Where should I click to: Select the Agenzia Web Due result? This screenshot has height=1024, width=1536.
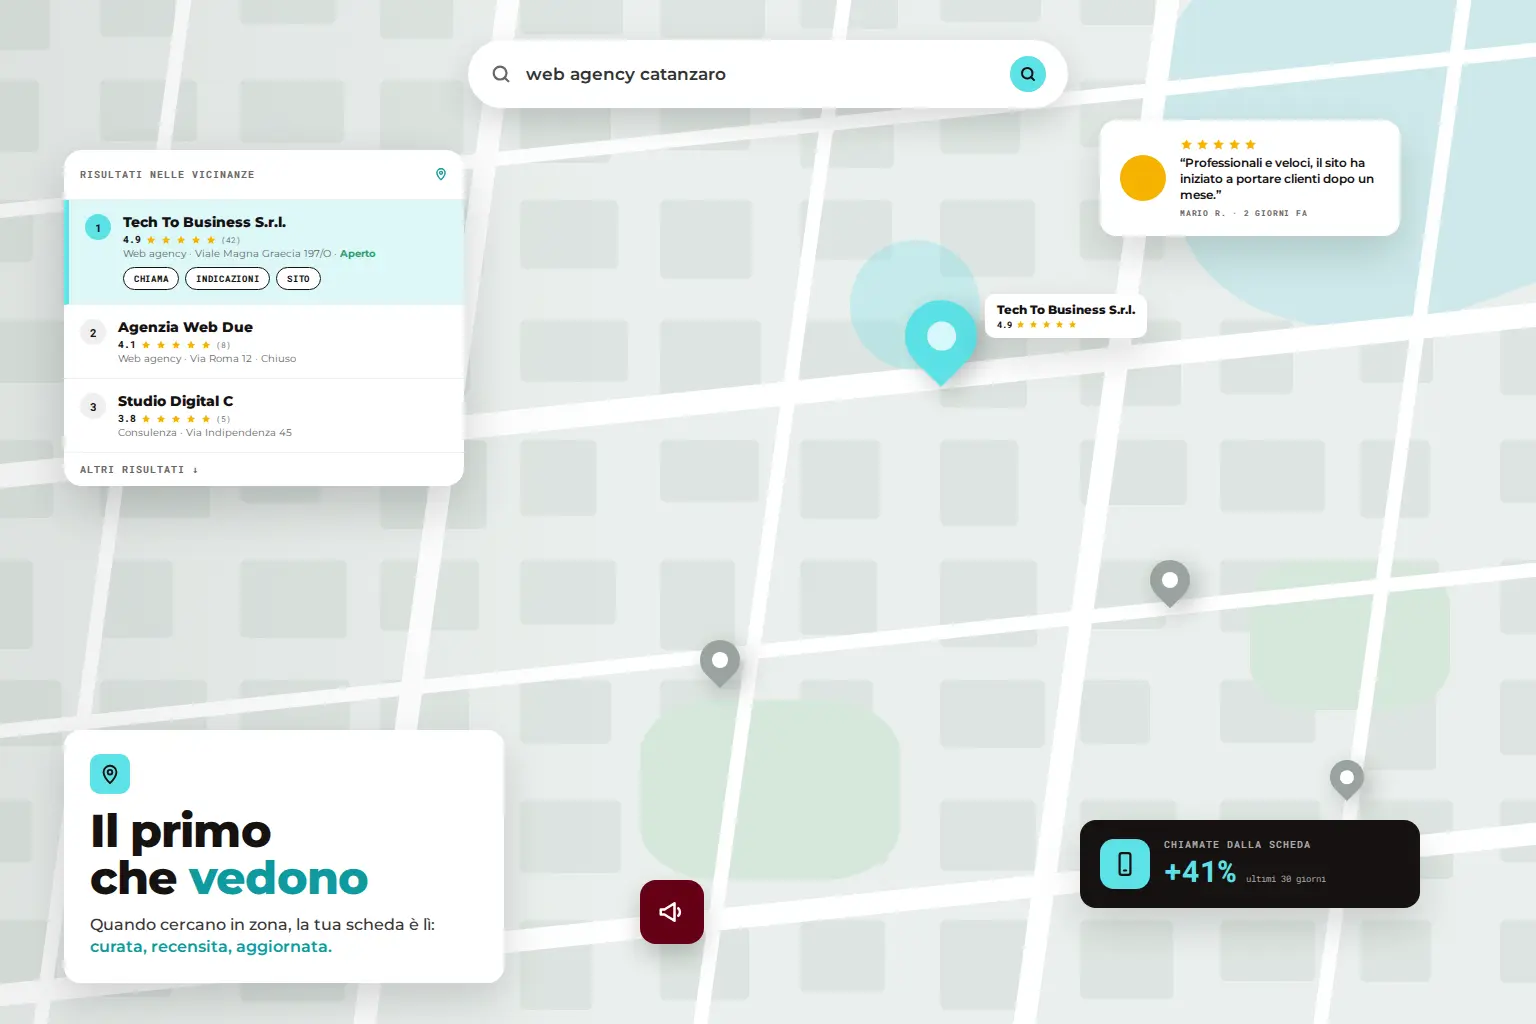[264, 342]
